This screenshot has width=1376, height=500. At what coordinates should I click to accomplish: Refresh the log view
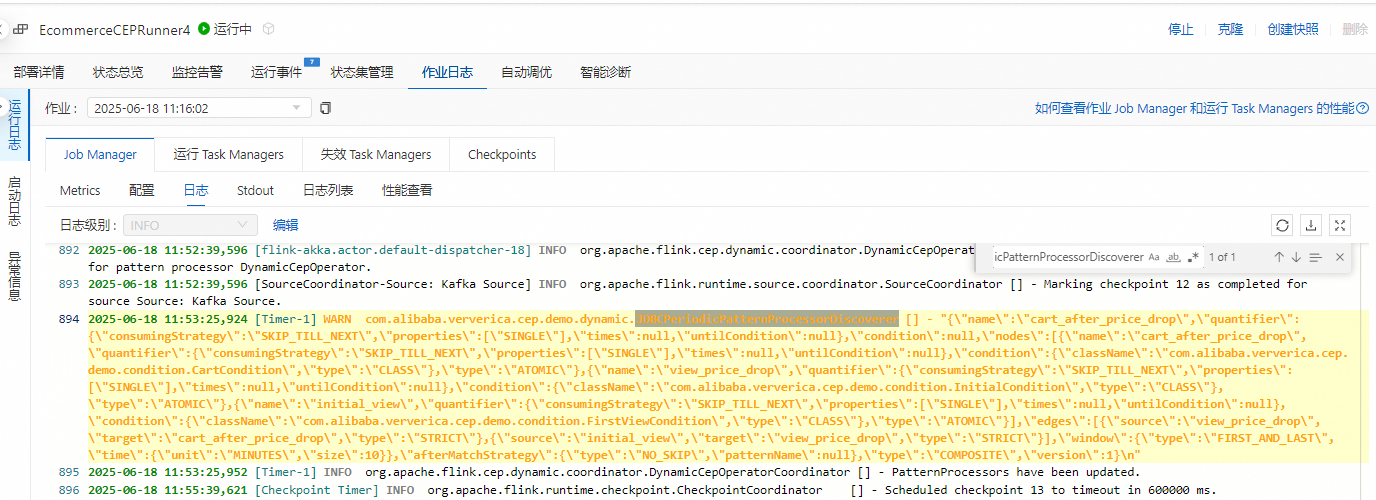[1282, 225]
